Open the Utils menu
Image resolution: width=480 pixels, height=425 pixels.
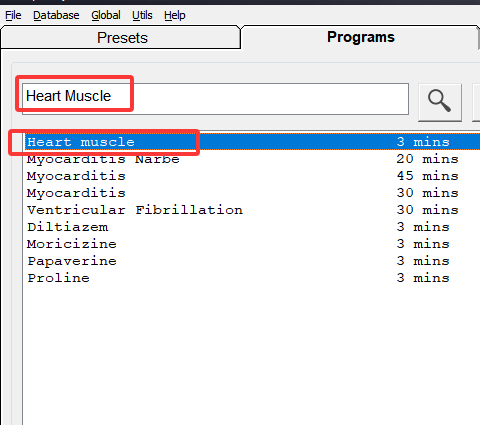[142, 15]
